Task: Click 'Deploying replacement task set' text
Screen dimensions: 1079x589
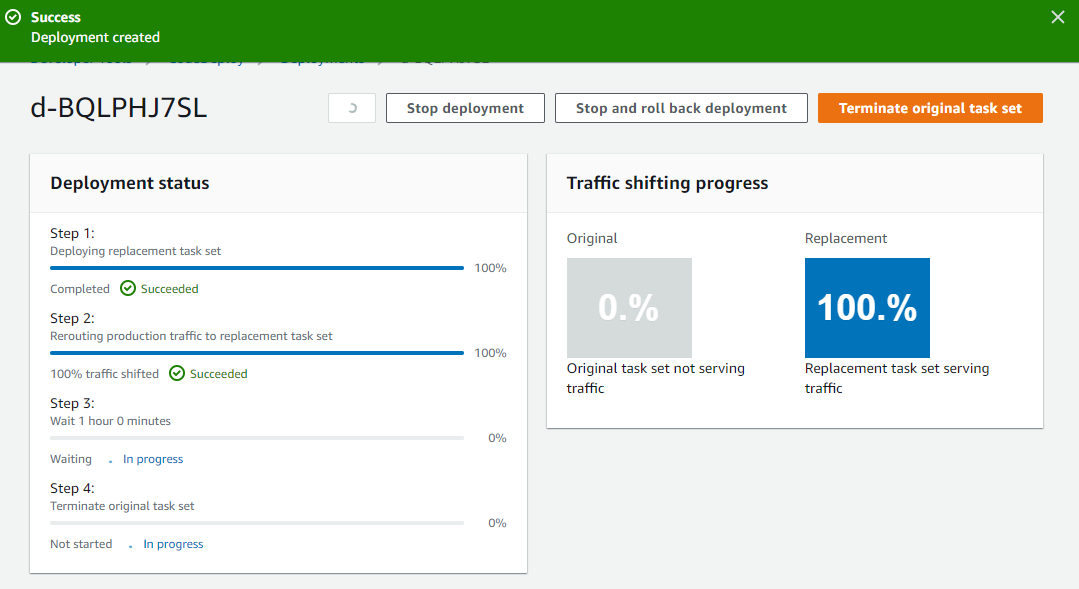Action: pyautogui.click(x=136, y=251)
